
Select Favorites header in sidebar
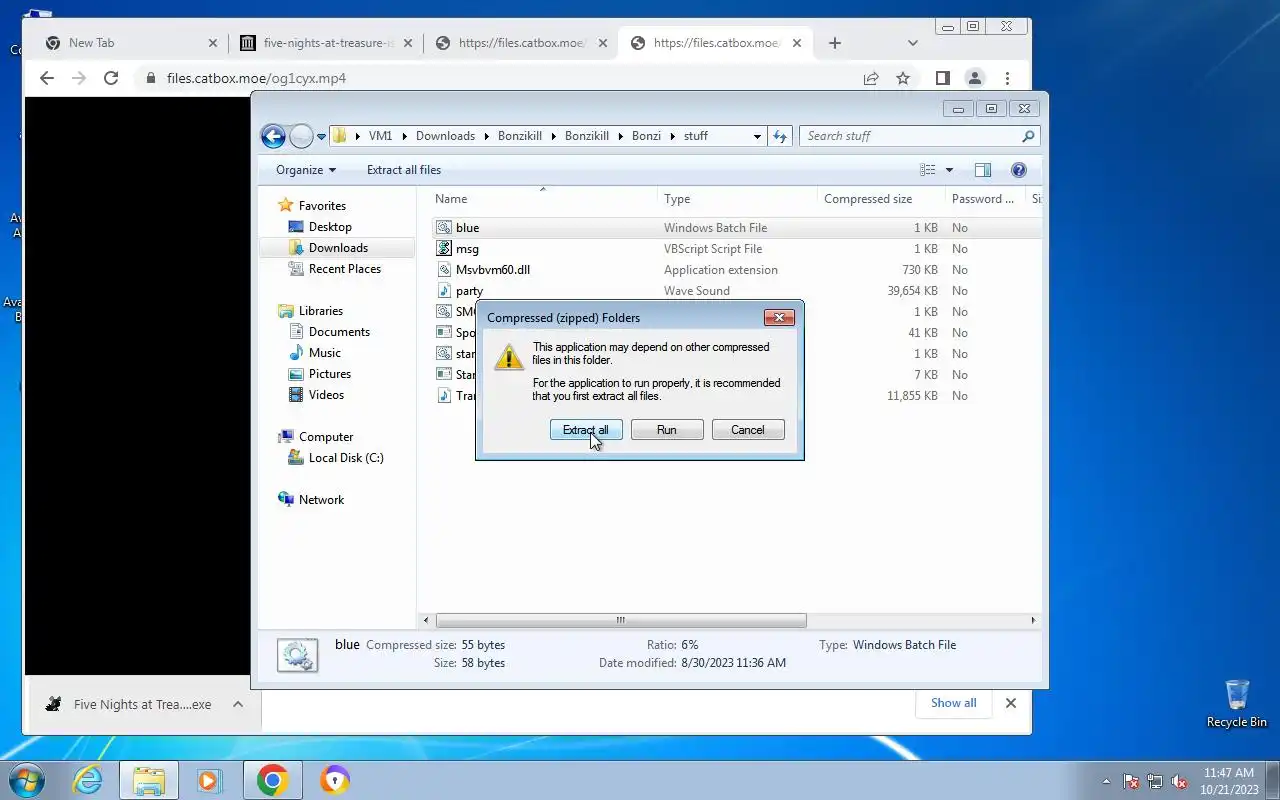pos(322,206)
